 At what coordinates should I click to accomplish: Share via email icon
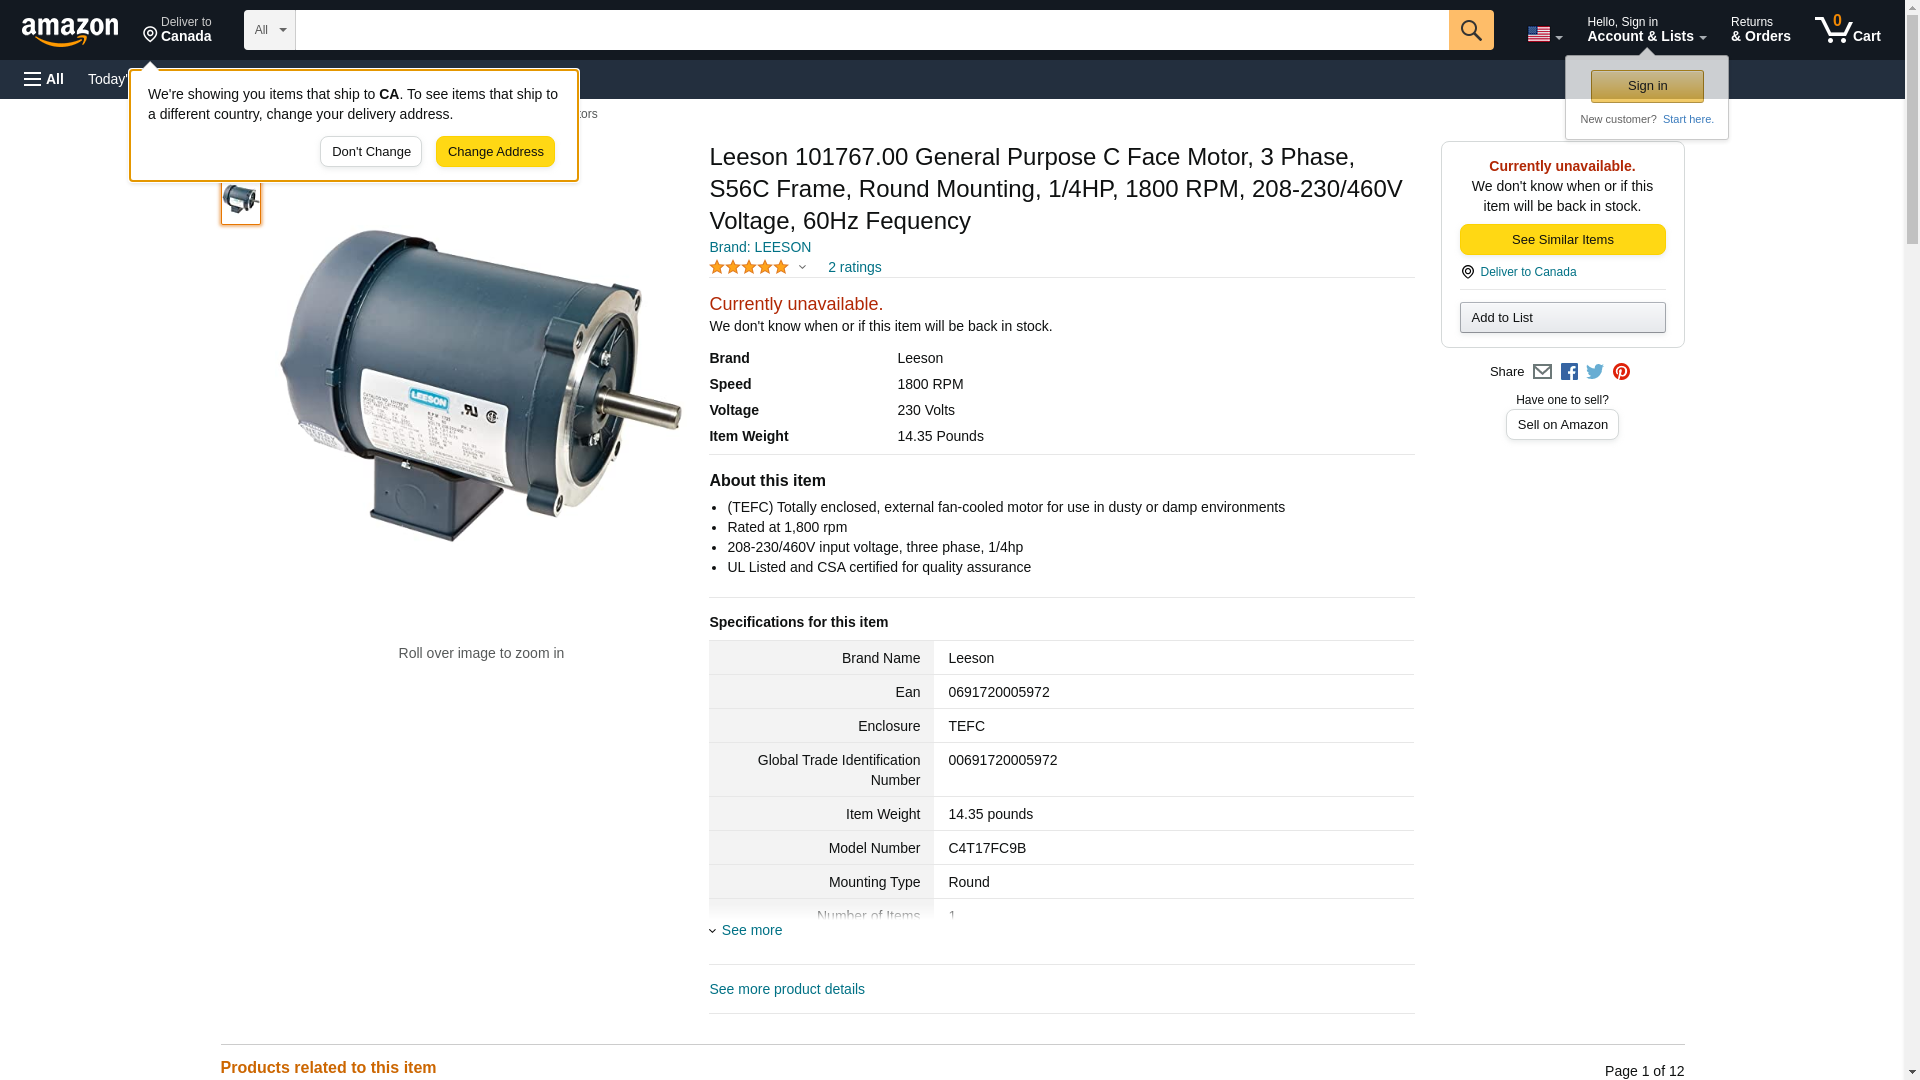(1542, 372)
